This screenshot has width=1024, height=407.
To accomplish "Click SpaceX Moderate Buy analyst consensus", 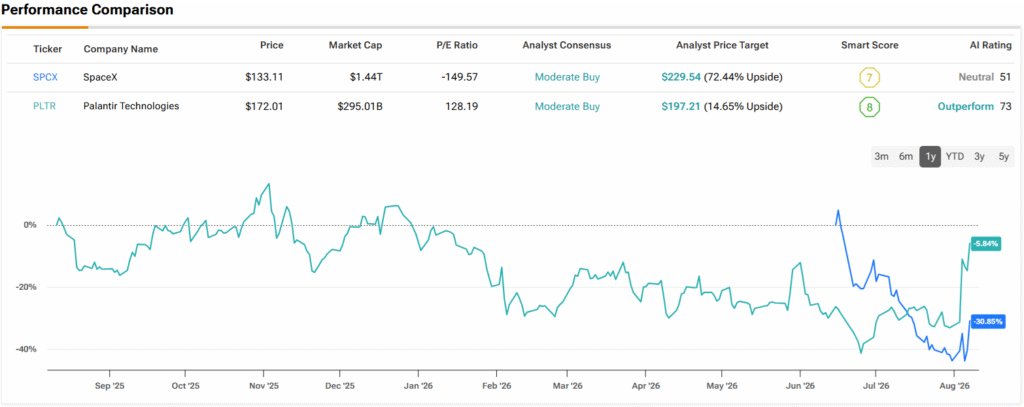I will [x=567, y=77].
